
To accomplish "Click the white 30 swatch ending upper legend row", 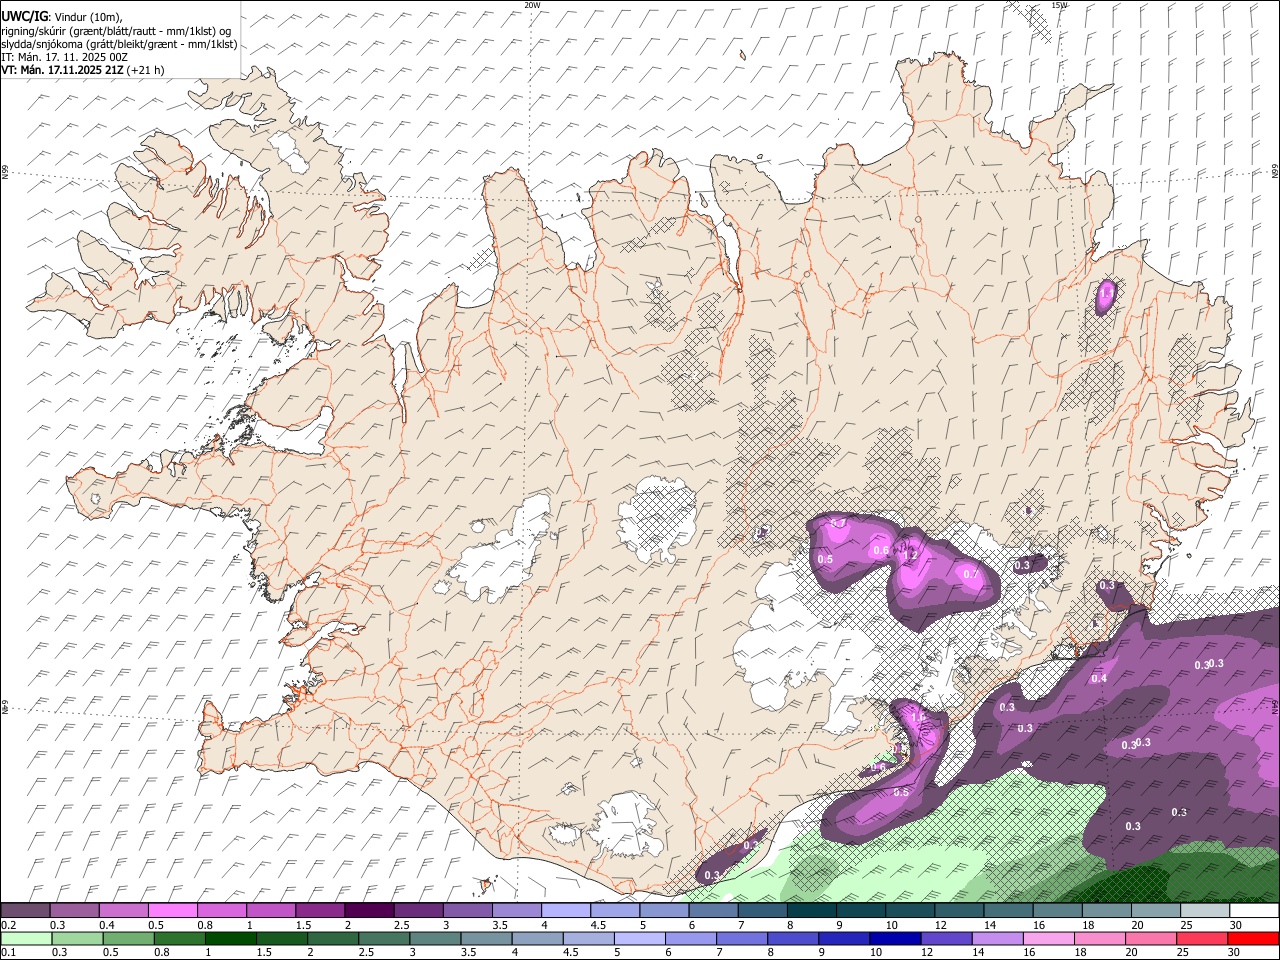I will [1254, 911].
